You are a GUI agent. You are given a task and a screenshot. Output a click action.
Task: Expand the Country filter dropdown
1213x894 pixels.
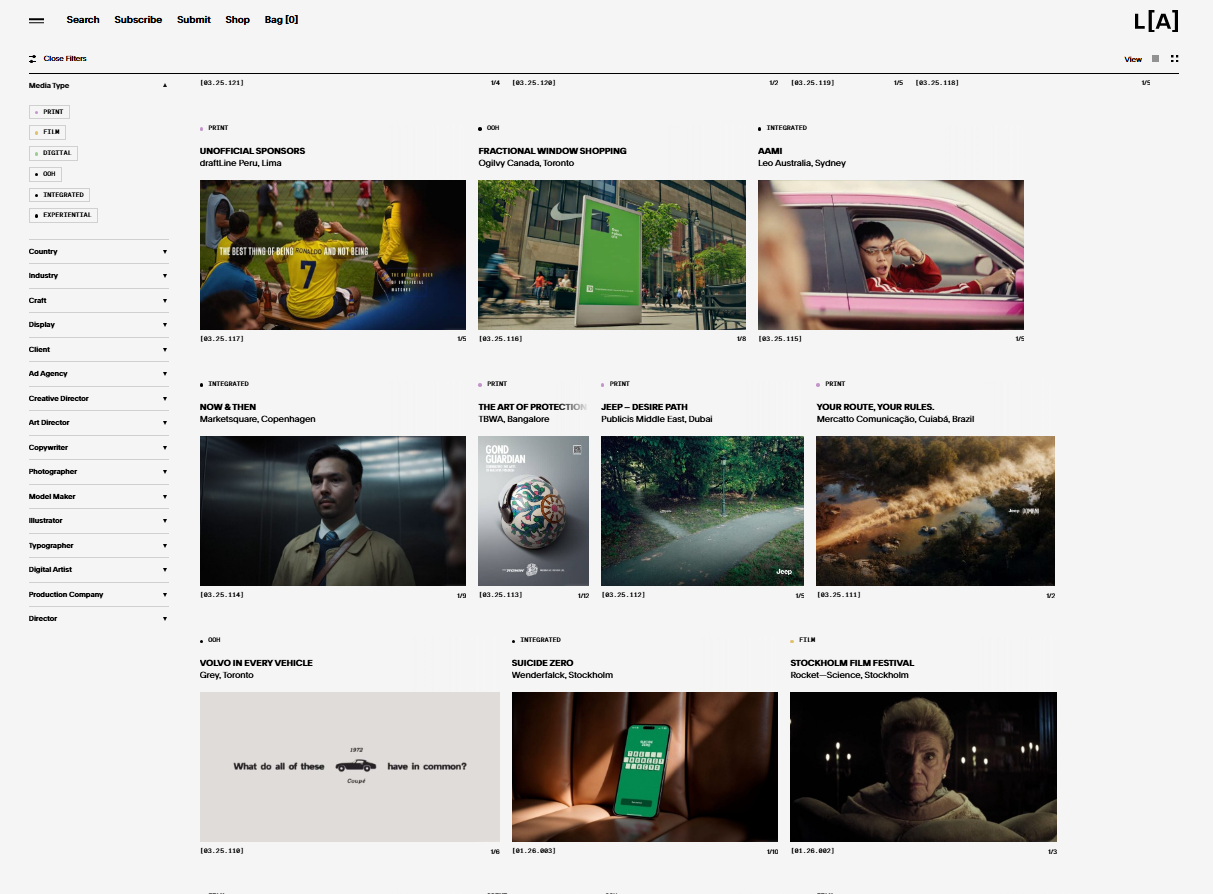pos(98,252)
